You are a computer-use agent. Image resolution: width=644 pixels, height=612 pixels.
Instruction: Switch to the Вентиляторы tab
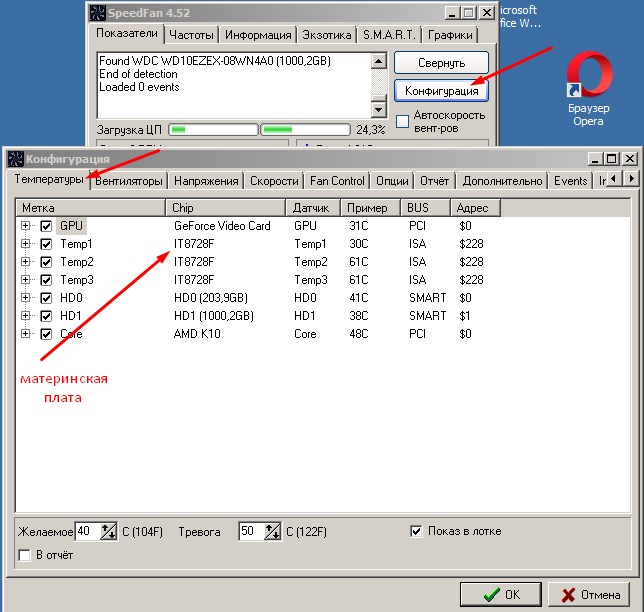[x=128, y=181]
